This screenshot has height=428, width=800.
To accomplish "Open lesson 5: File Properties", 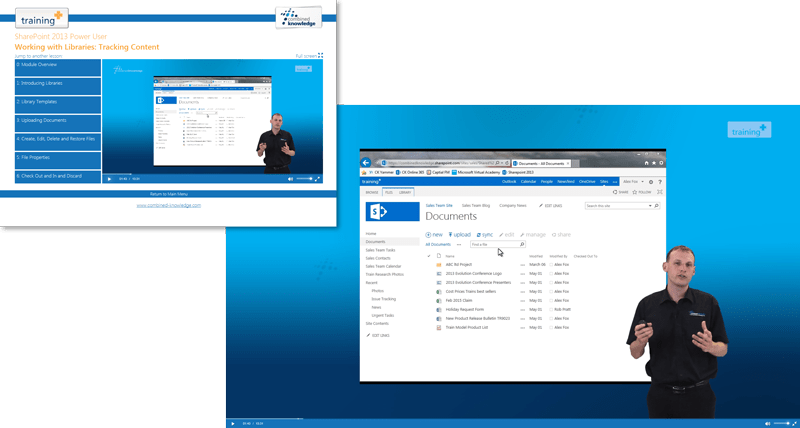I will [58, 160].
